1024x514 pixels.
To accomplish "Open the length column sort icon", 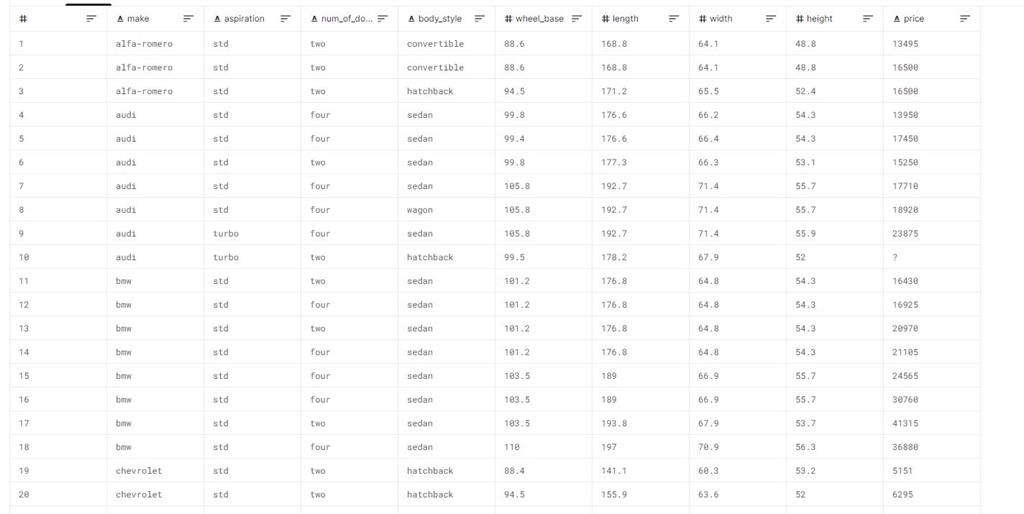I will [674, 19].
